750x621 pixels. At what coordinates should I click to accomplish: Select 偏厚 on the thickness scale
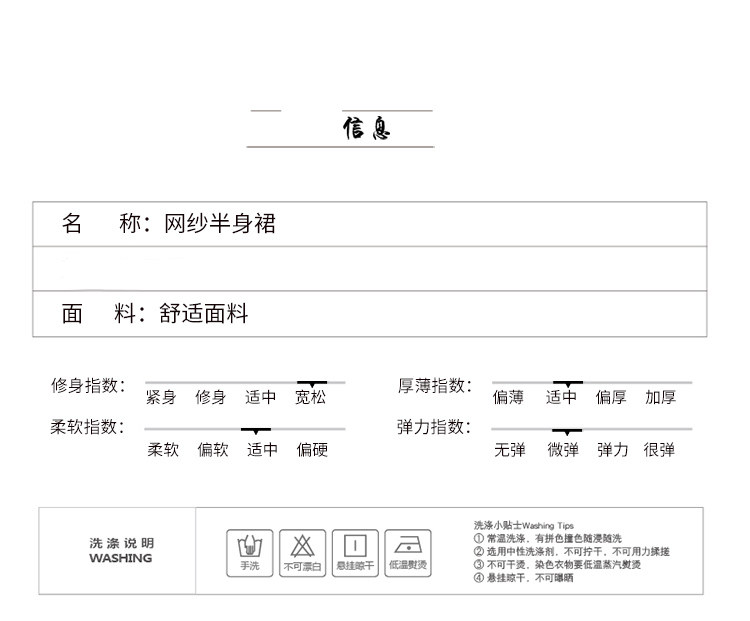pos(610,397)
